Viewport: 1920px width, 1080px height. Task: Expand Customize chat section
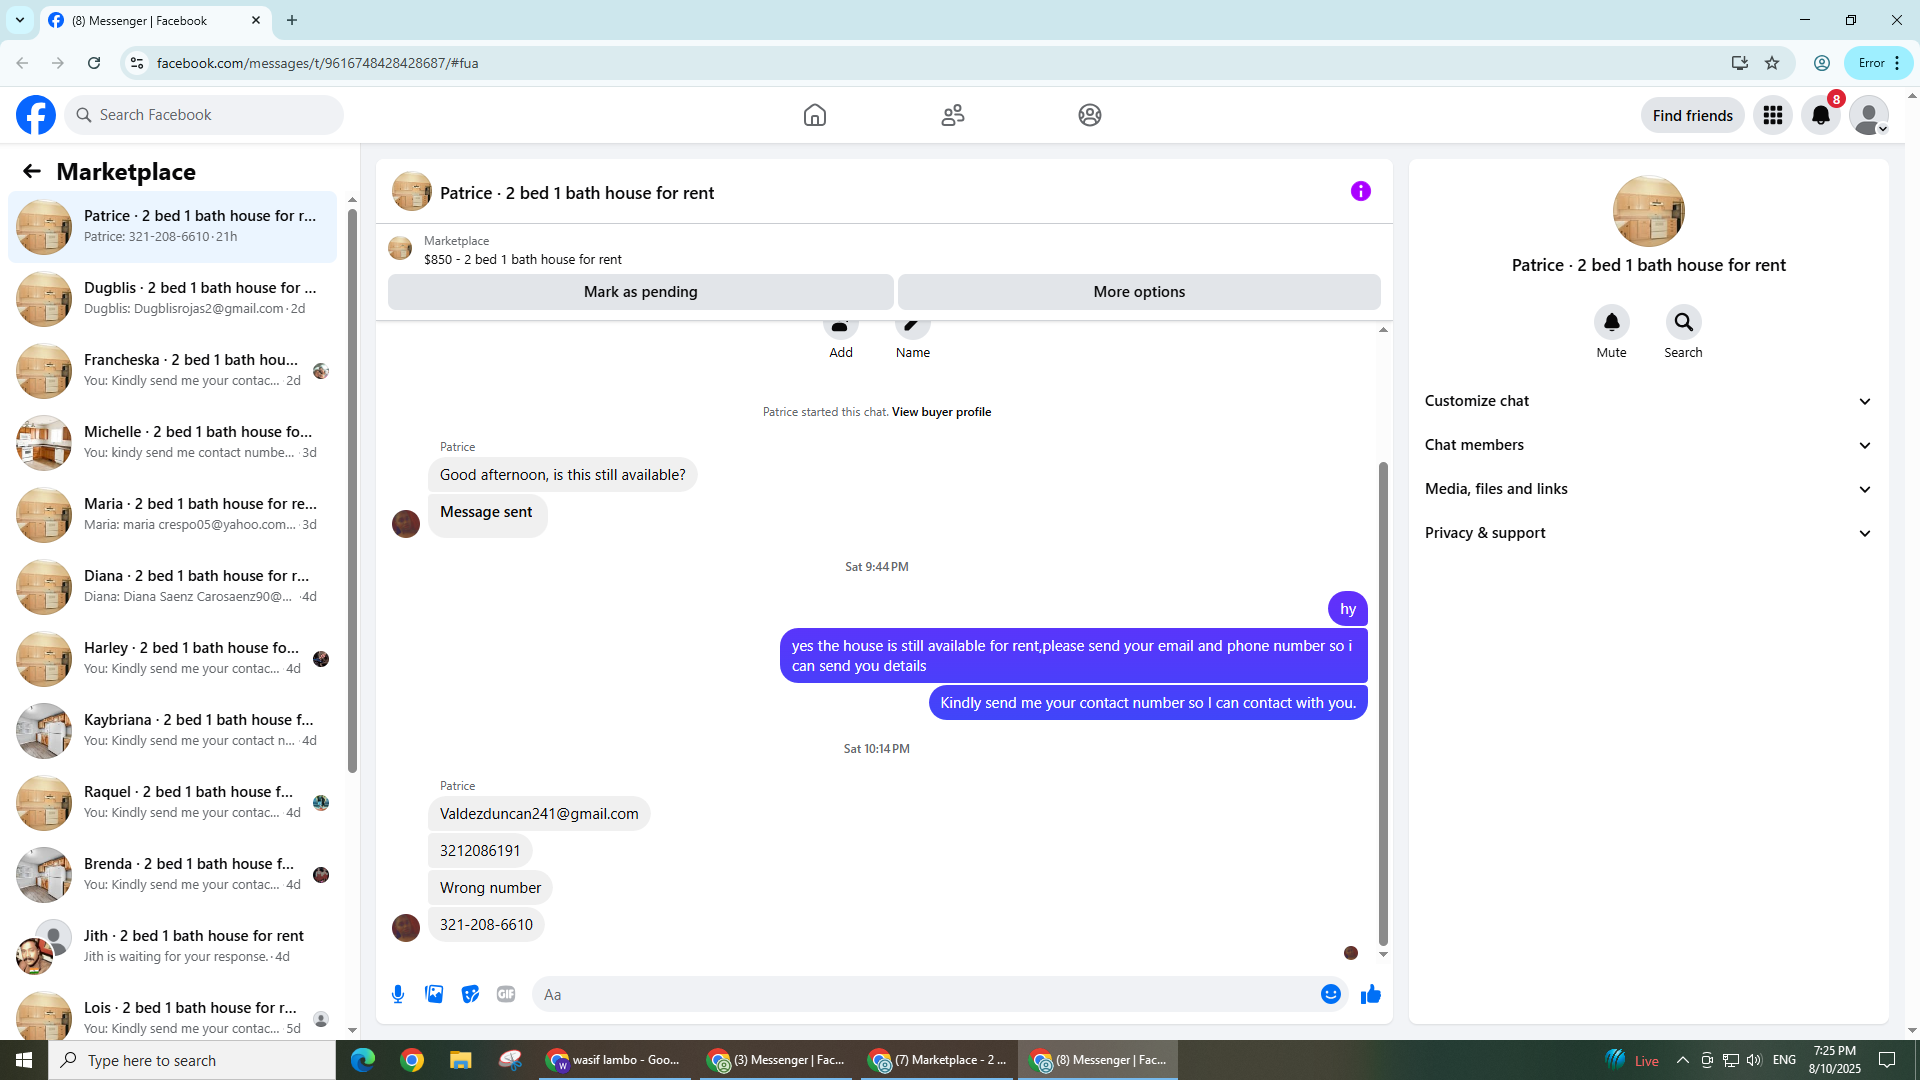pyautogui.click(x=1648, y=401)
